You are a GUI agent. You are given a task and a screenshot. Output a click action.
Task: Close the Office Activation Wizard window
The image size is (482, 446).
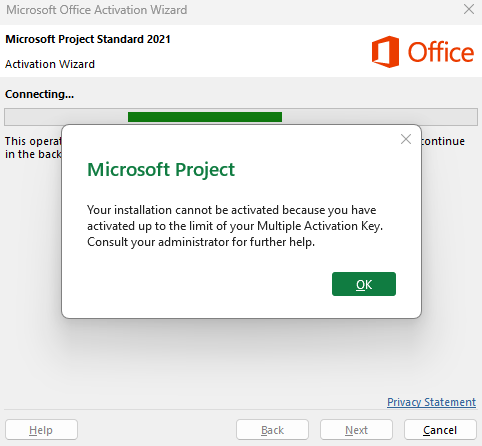[469, 9]
